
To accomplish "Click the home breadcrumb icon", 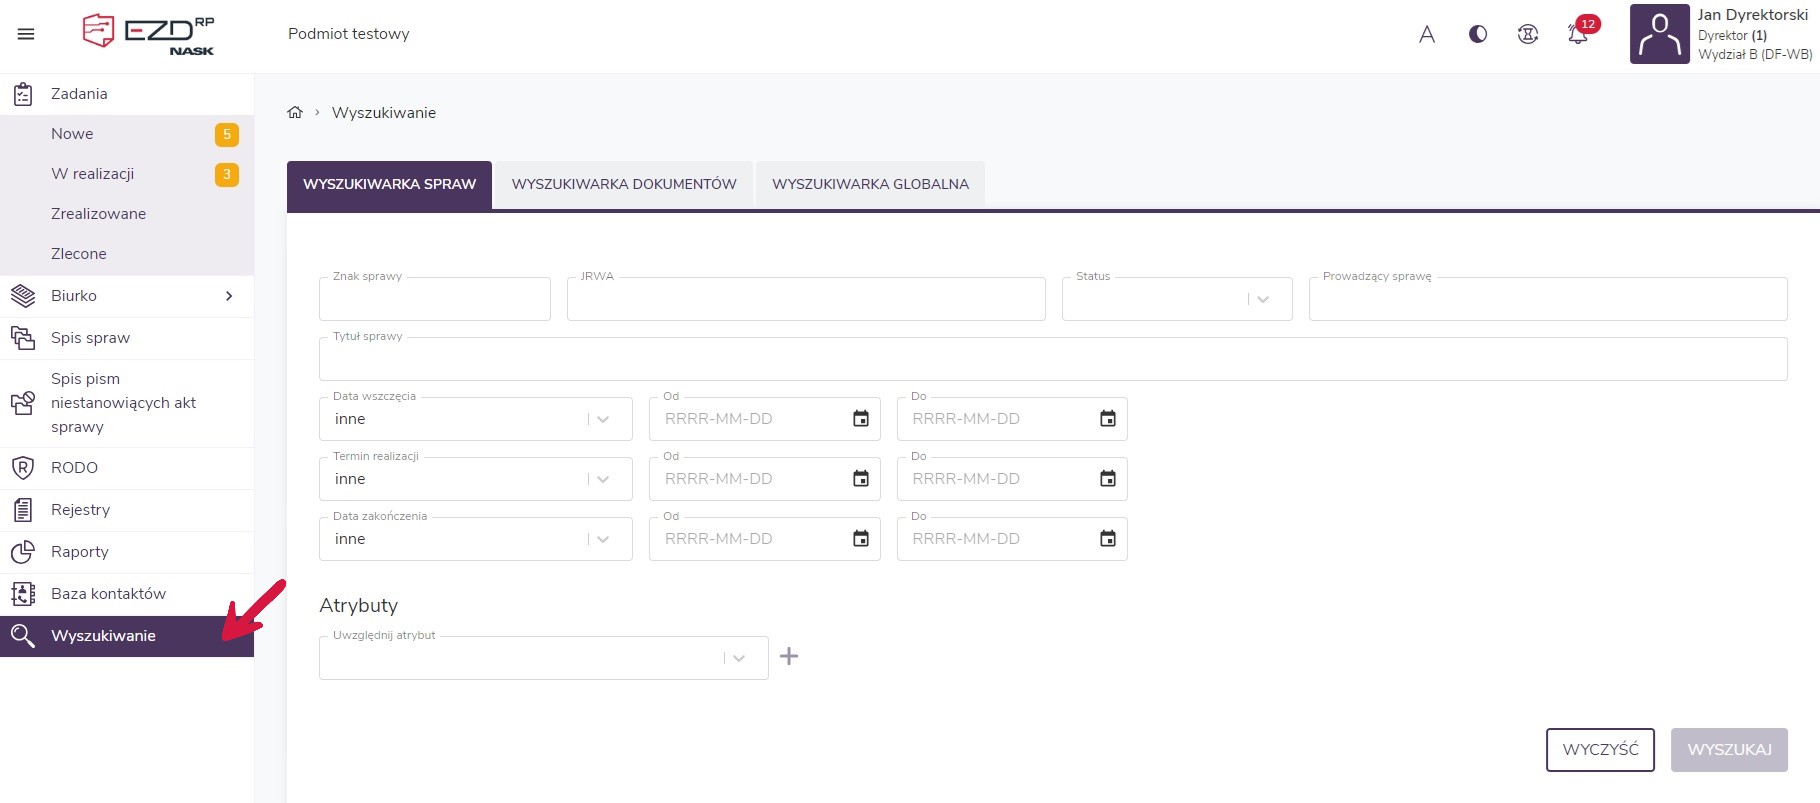I will pyautogui.click(x=295, y=113).
